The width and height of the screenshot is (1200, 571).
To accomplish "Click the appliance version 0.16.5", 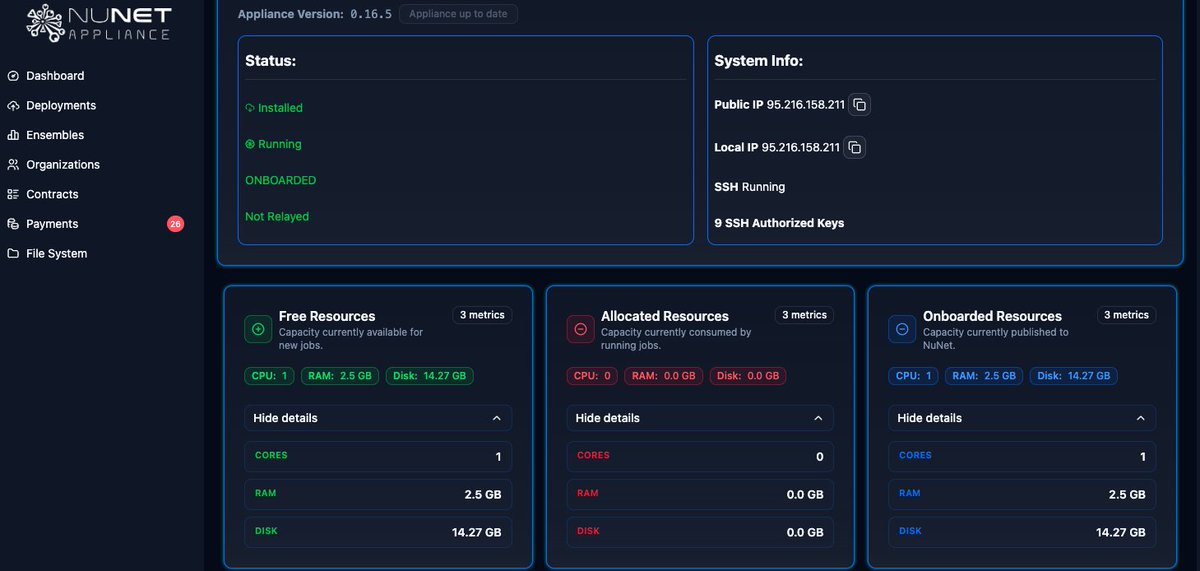I will point(371,14).
